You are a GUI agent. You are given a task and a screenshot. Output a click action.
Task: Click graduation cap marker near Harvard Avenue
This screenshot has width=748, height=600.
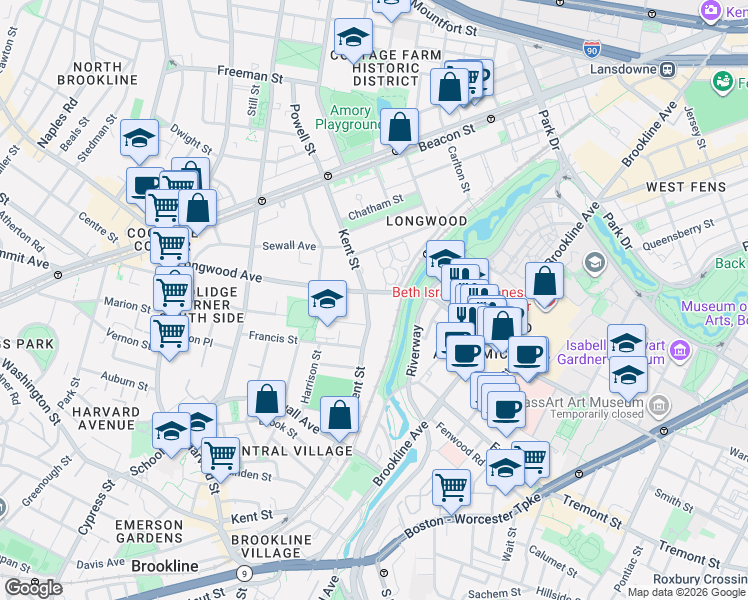[x=171, y=433]
